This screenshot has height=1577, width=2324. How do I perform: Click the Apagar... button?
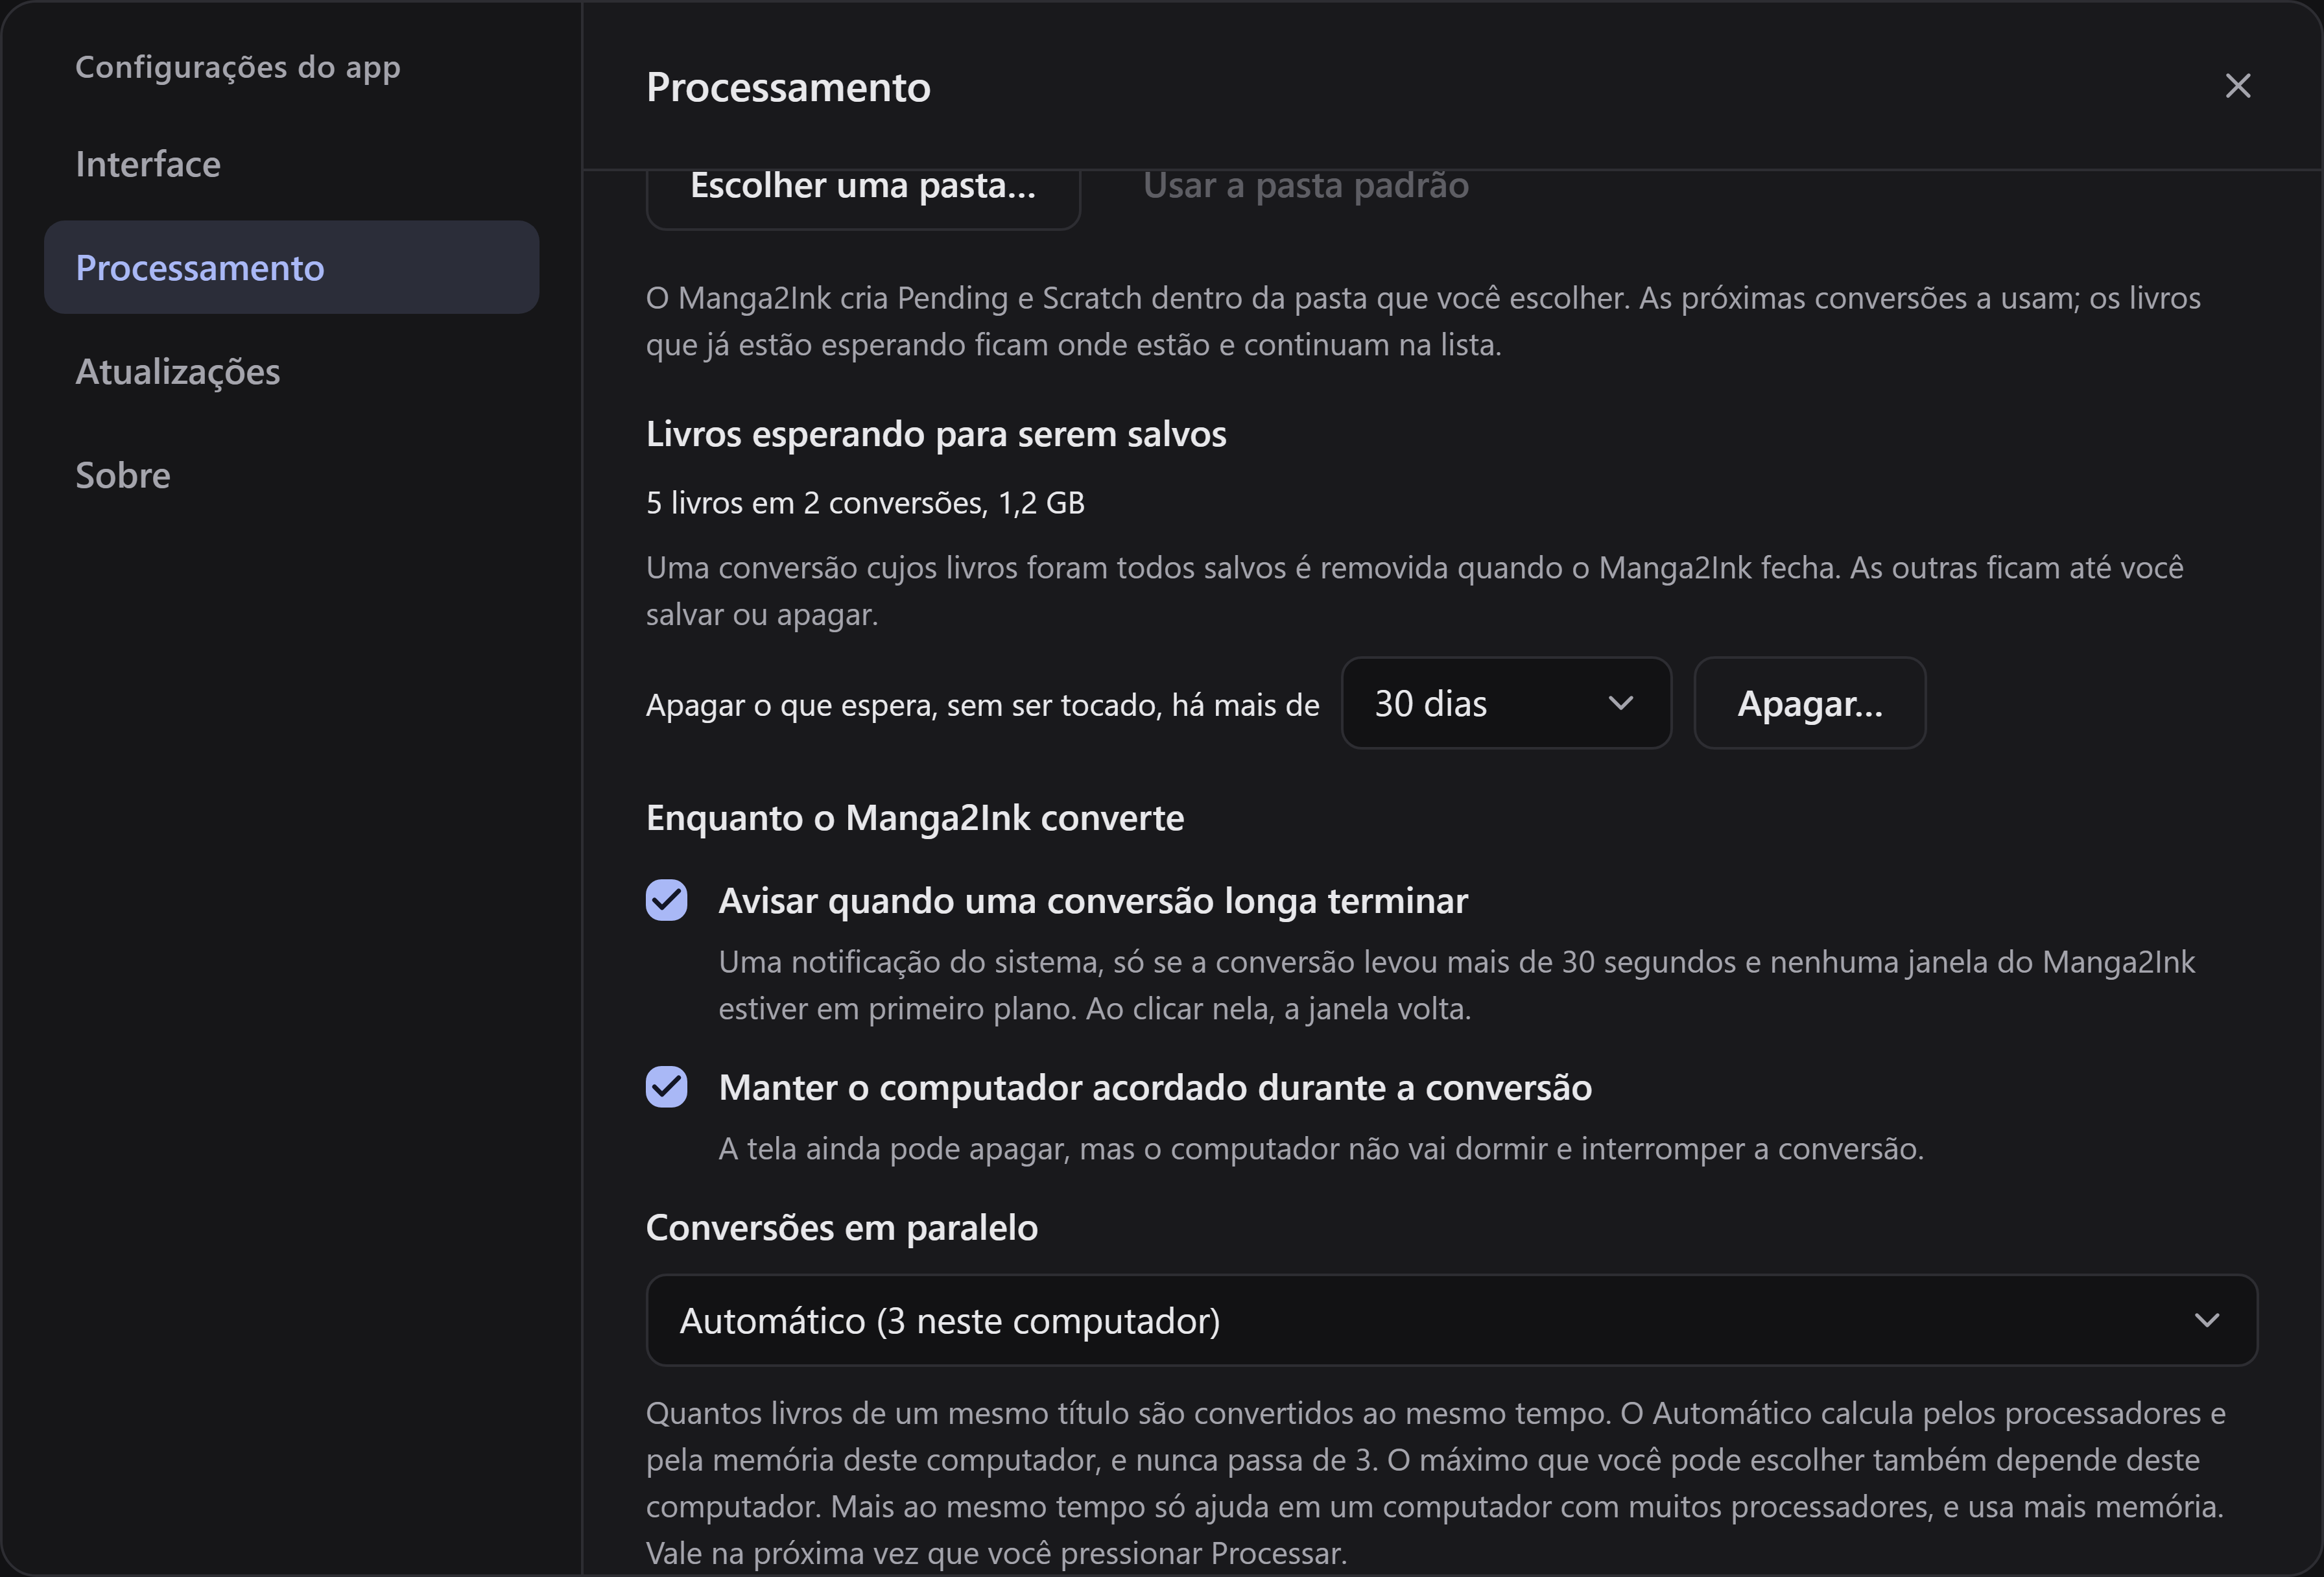click(x=1809, y=703)
